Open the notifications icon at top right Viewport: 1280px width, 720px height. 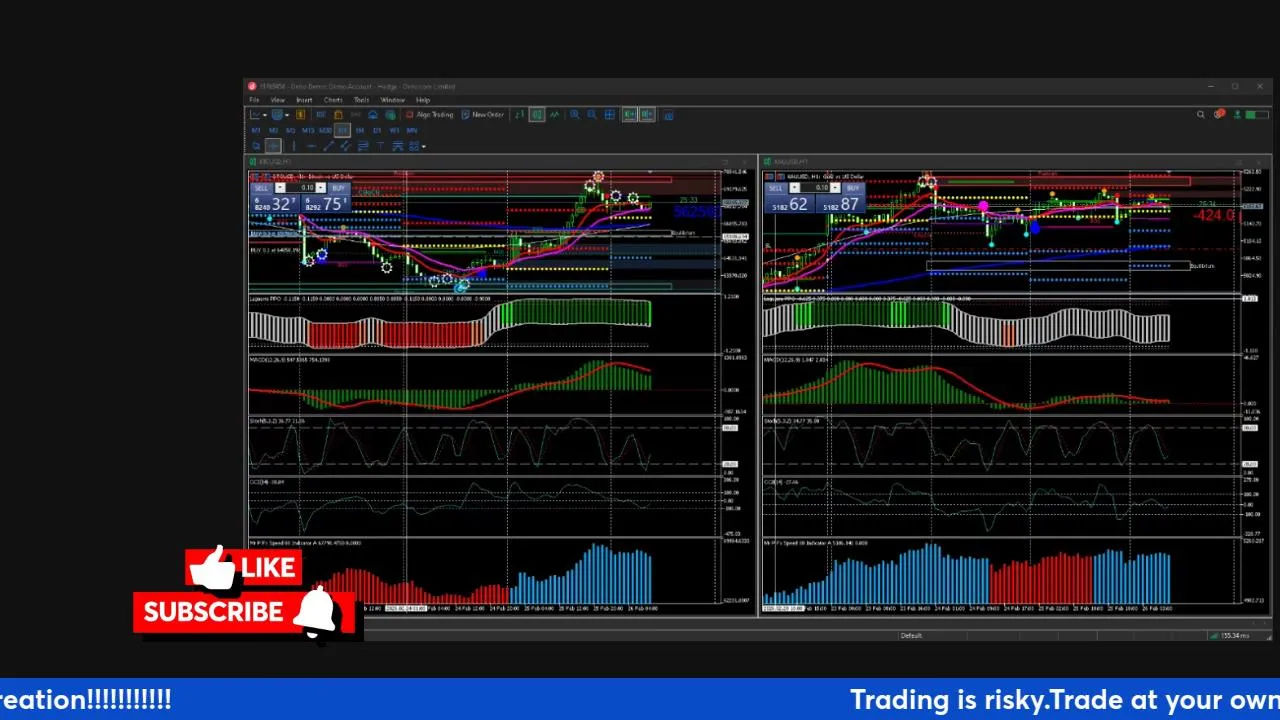pyautogui.click(x=1219, y=115)
